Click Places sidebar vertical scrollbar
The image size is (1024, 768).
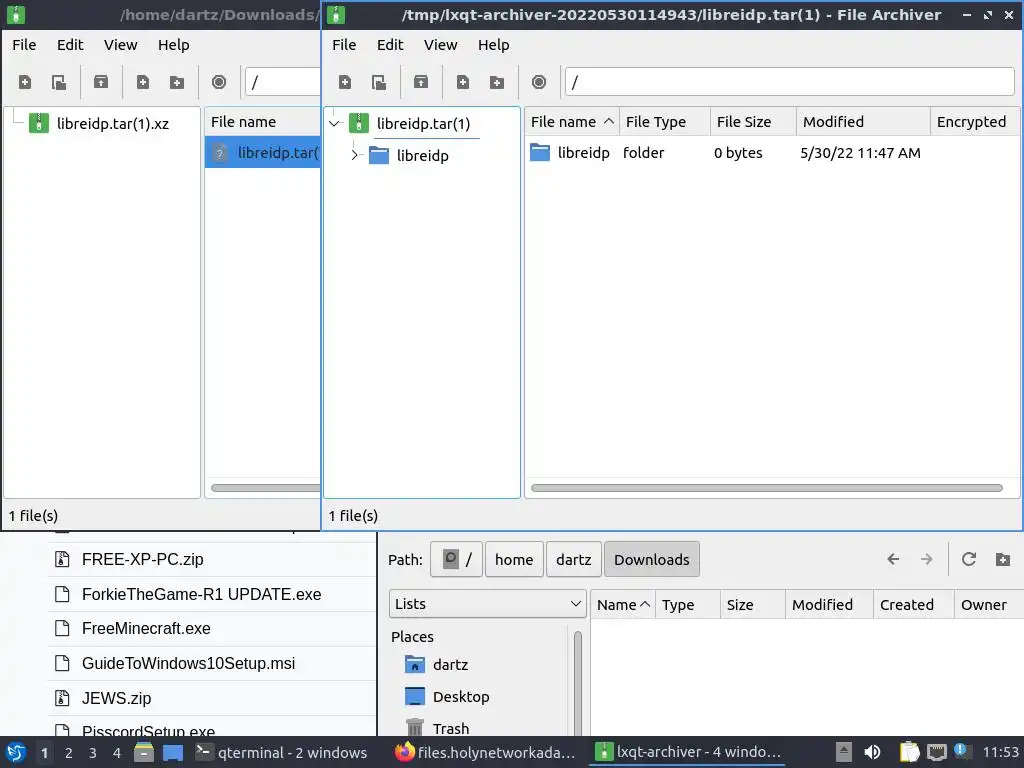pos(577,682)
